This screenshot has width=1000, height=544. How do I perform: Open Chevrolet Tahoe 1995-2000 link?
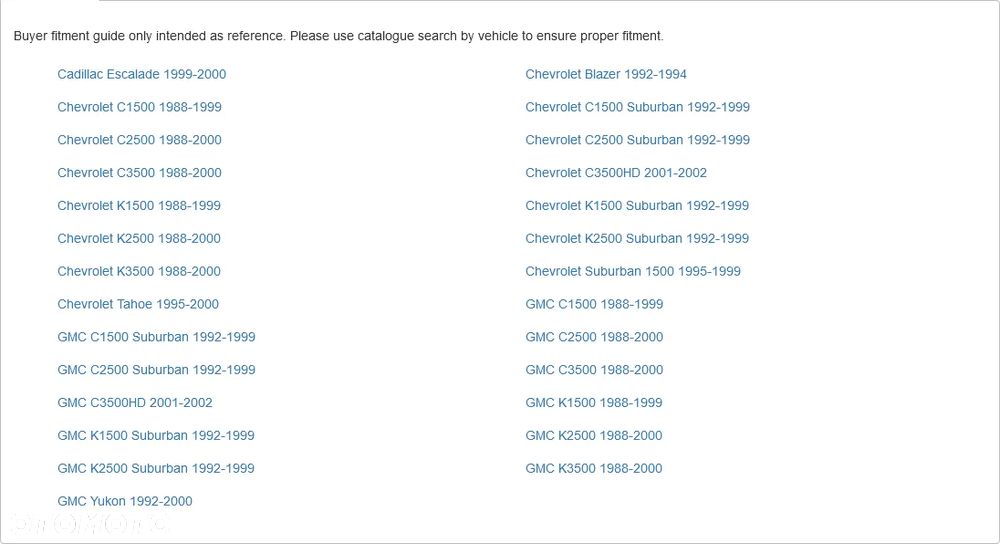[138, 304]
